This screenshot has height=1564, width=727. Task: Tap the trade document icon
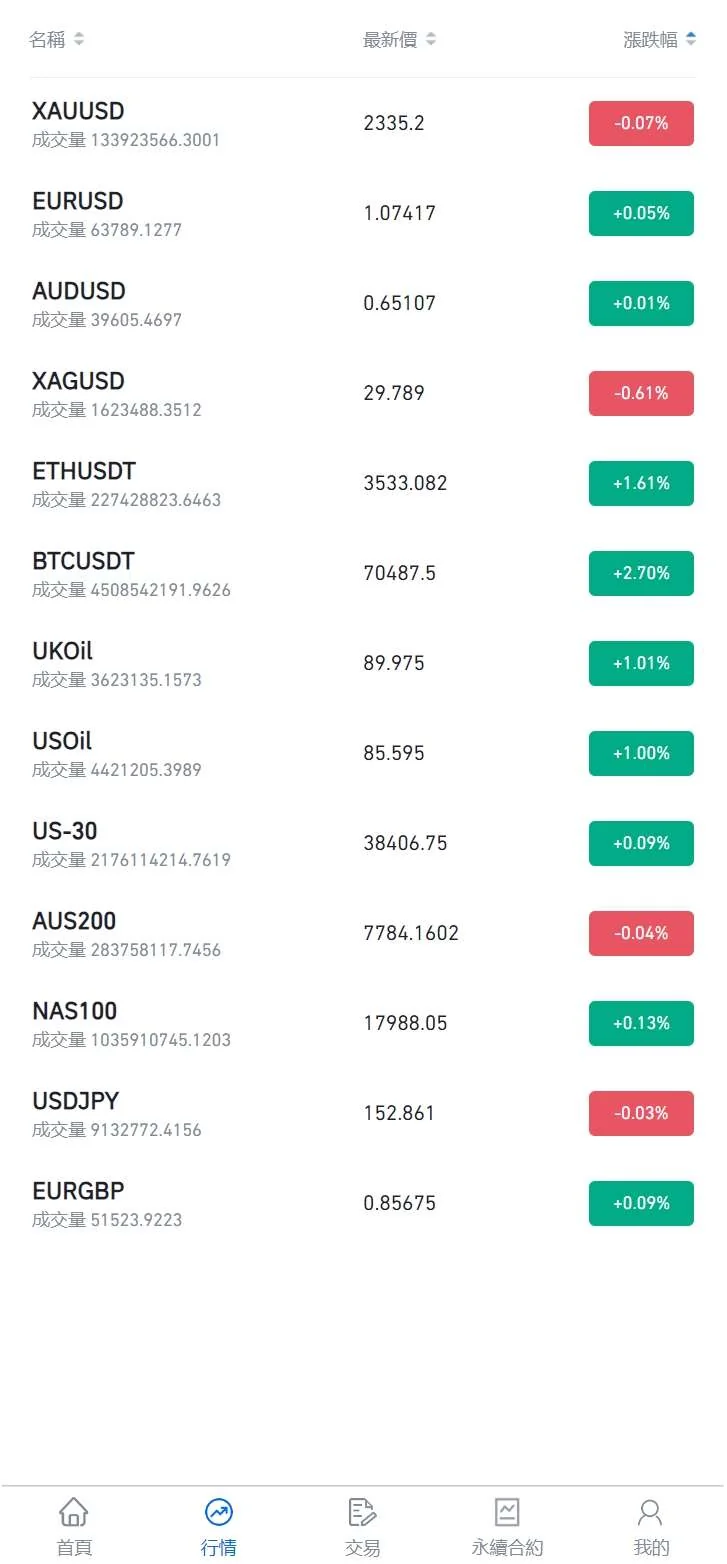coord(362,1511)
